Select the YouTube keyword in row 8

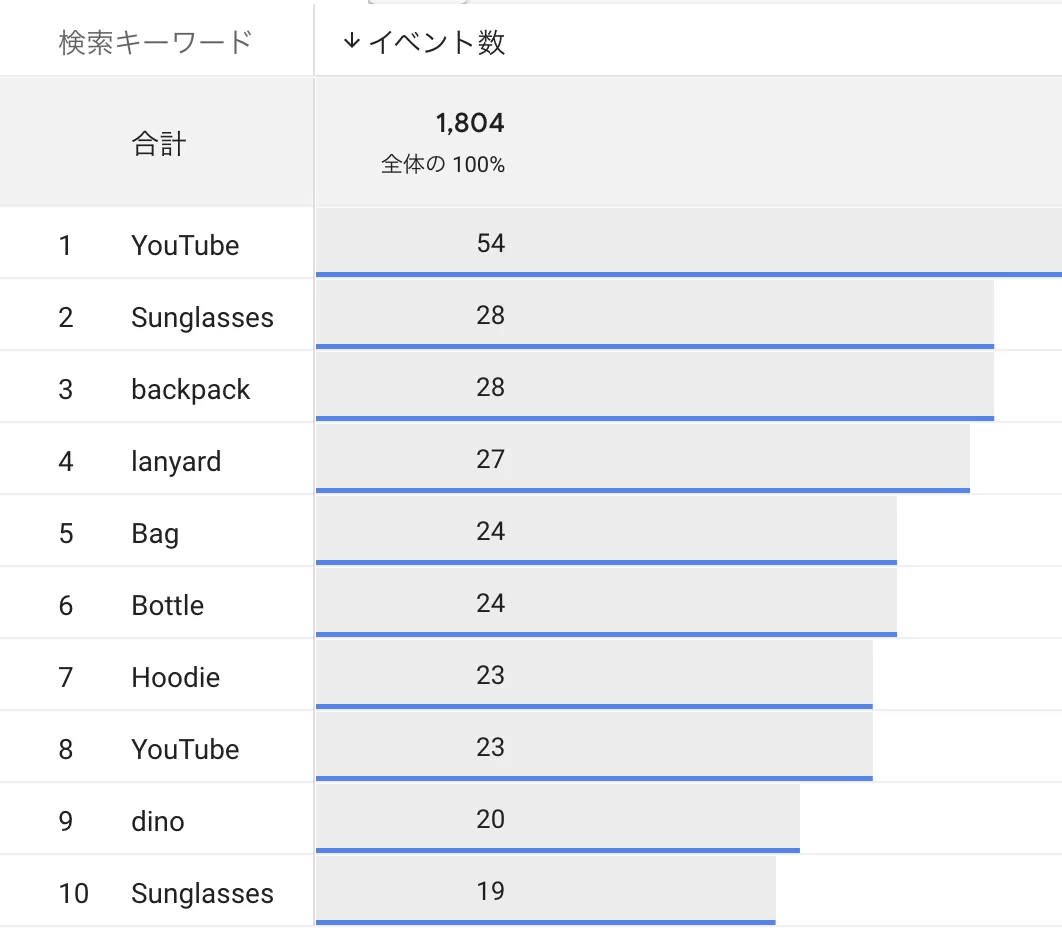(x=185, y=749)
